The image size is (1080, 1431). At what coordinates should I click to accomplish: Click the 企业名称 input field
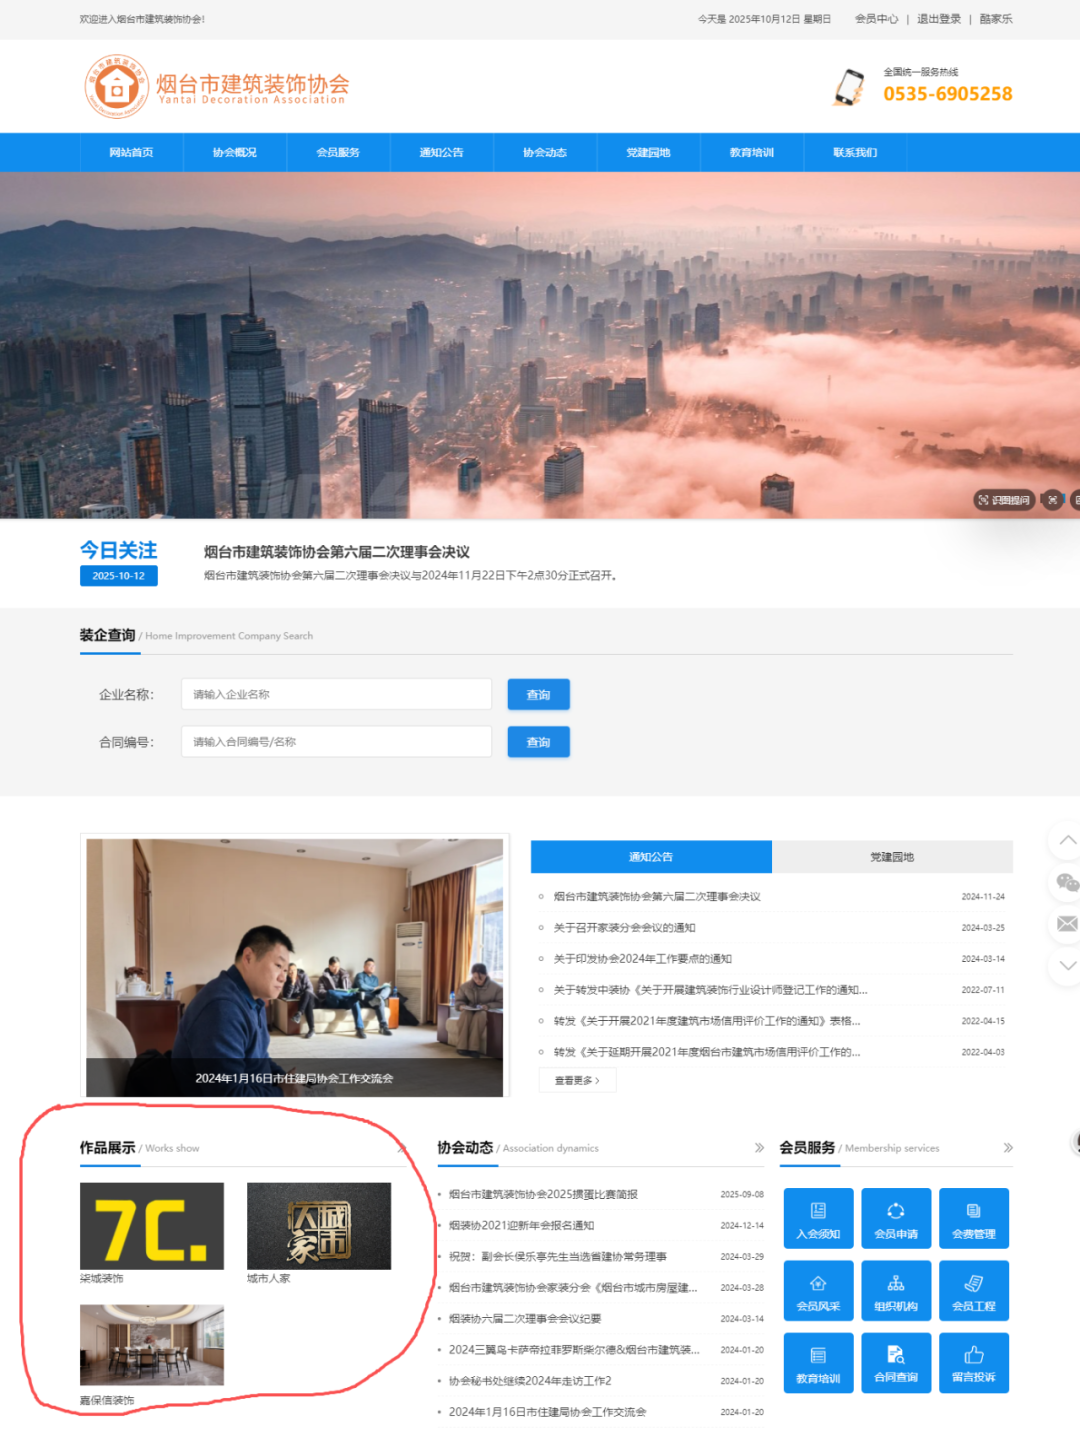(x=335, y=694)
